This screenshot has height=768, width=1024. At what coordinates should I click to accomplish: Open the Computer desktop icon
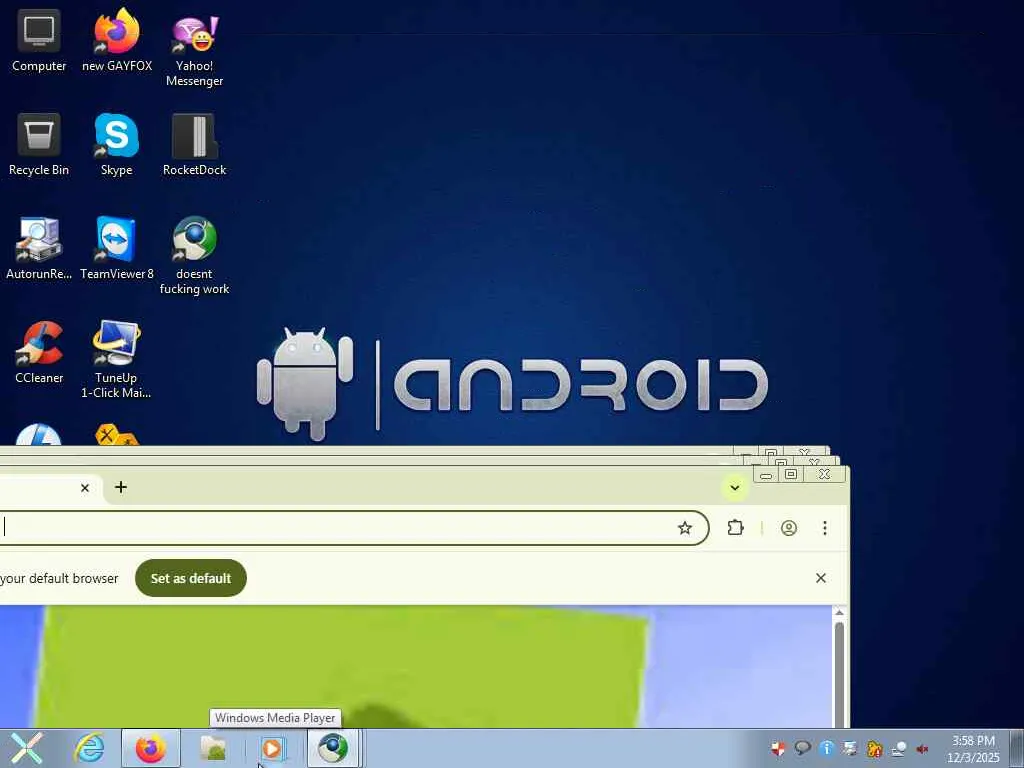pos(39,41)
